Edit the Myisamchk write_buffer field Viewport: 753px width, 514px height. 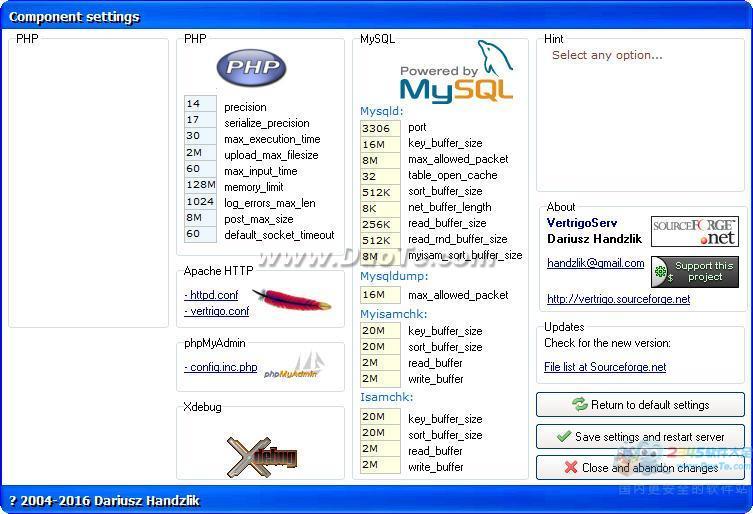(x=380, y=379)
